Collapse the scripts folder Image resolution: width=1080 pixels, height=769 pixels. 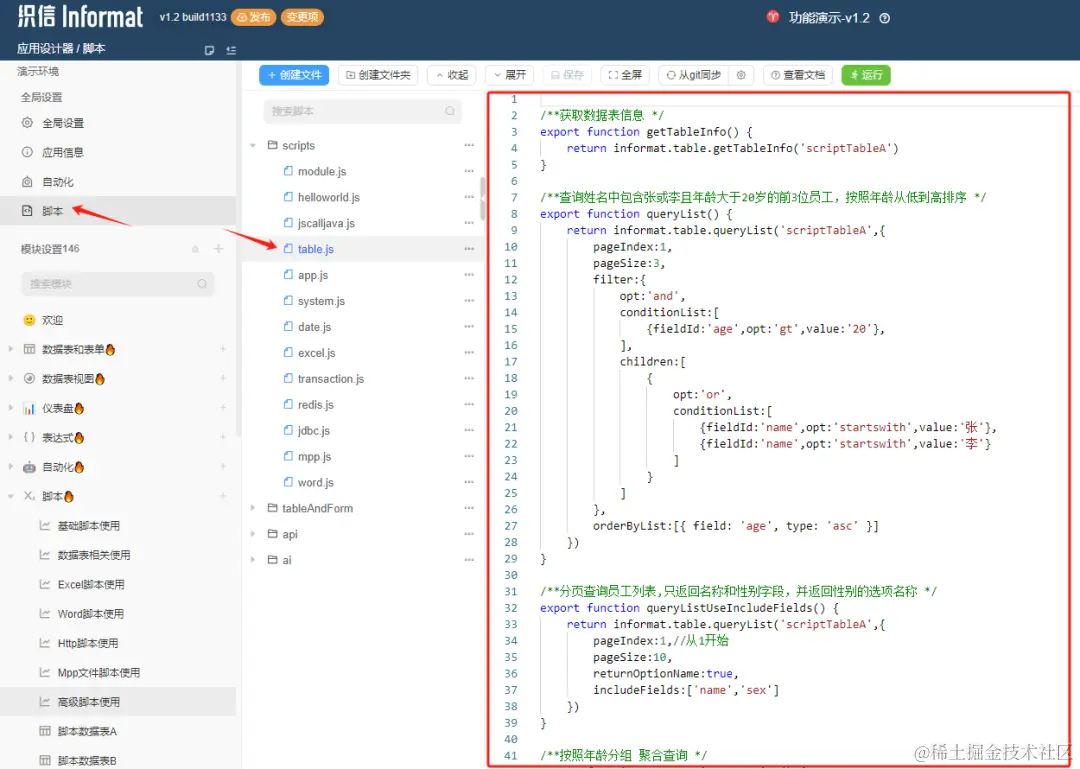click(253, 145)
